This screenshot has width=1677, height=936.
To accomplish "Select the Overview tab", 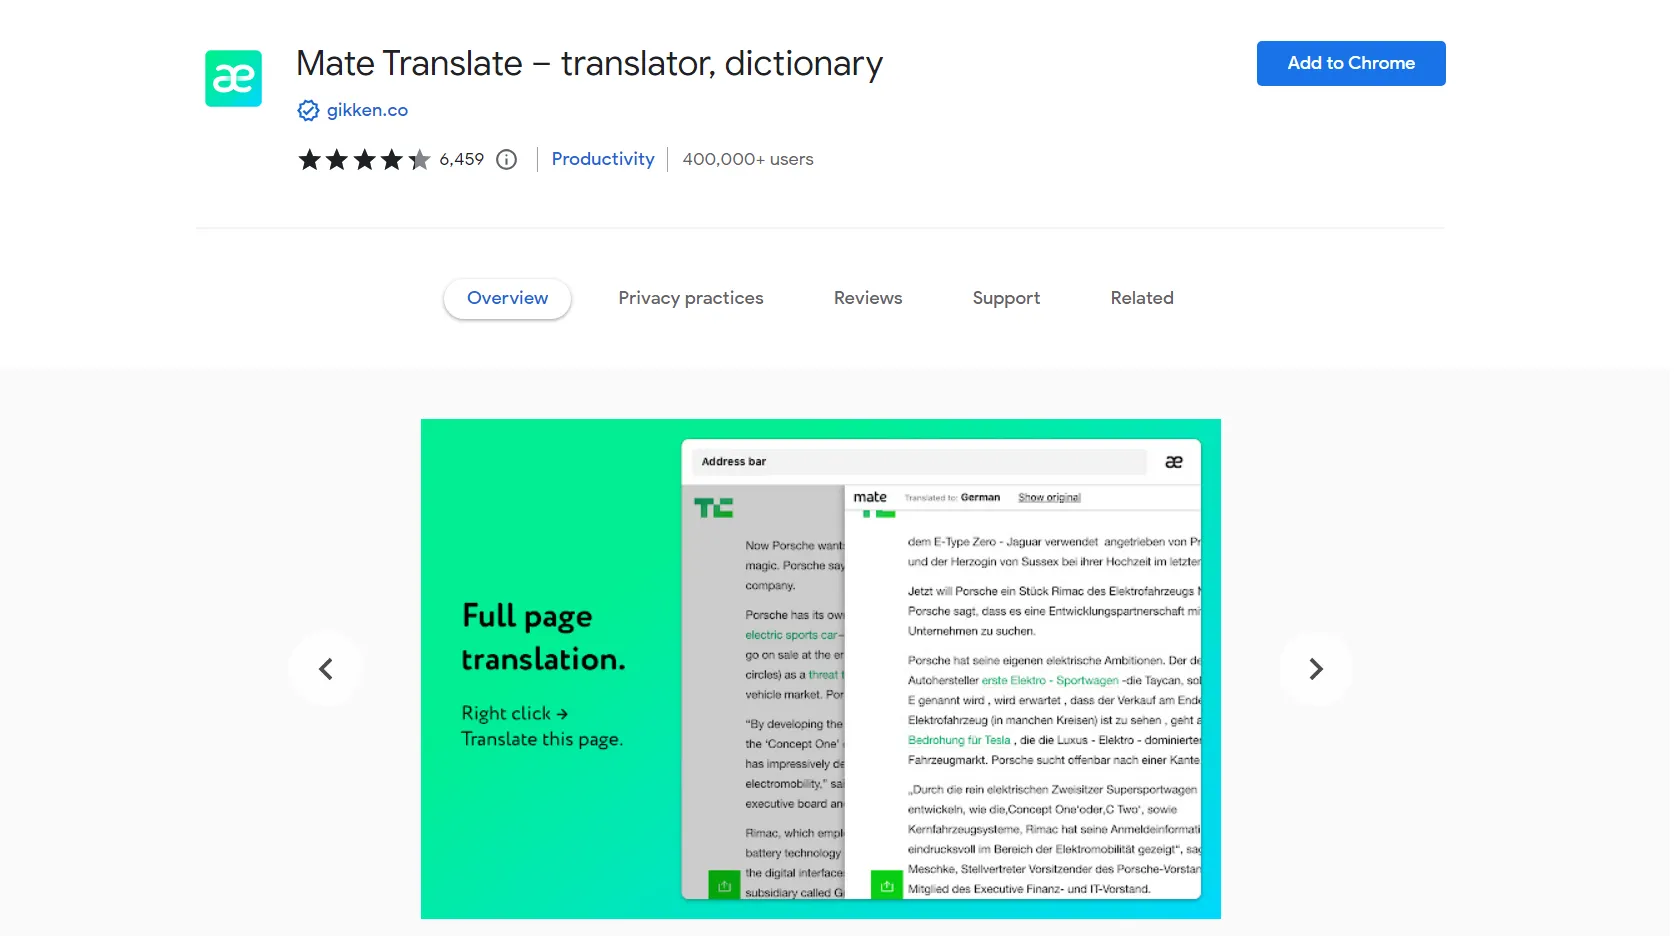I will point(507,298).
